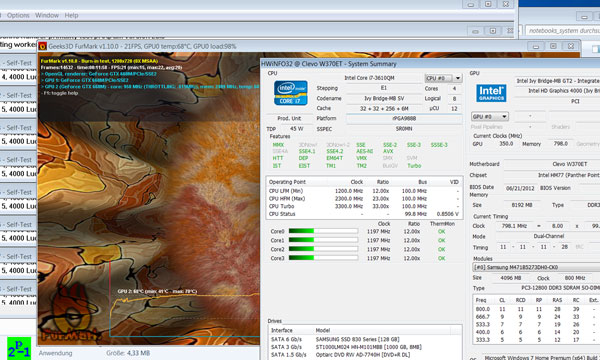Click the 'Interface' column header in Drives

pos(291,330)
